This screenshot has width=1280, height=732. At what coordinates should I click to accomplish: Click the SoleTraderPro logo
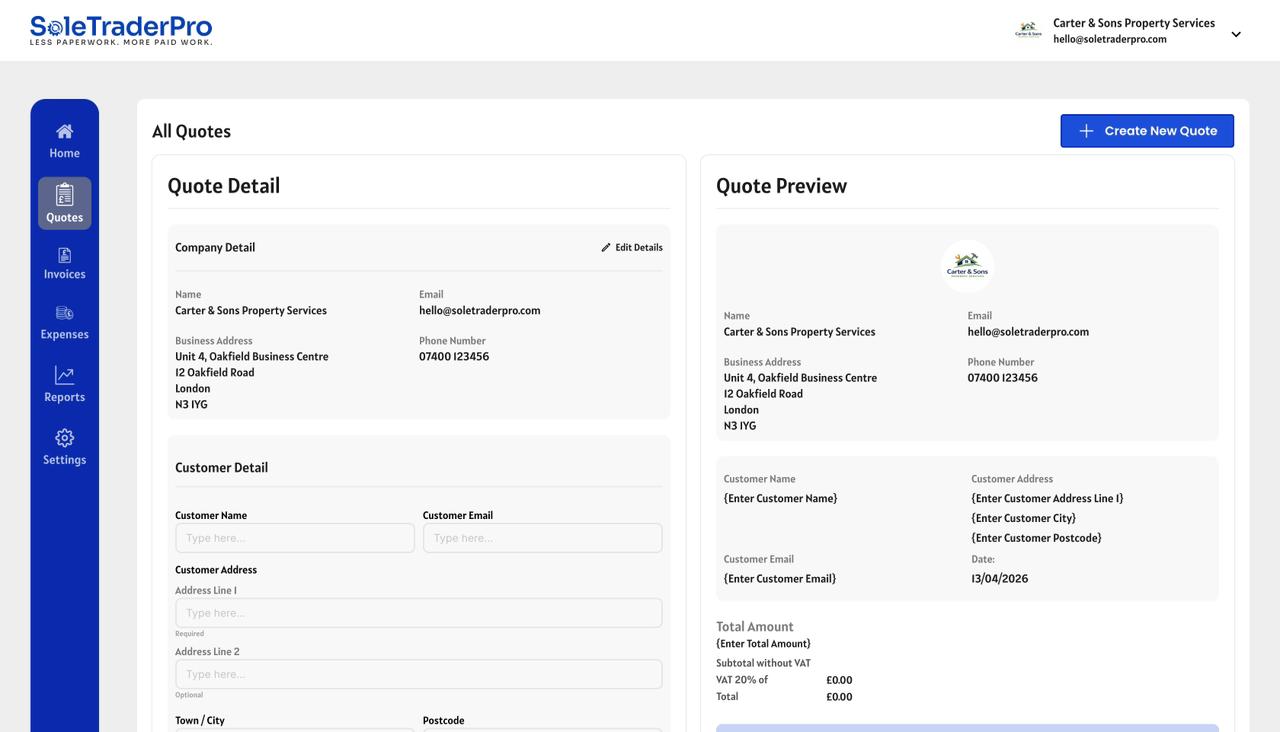(121, 30)
